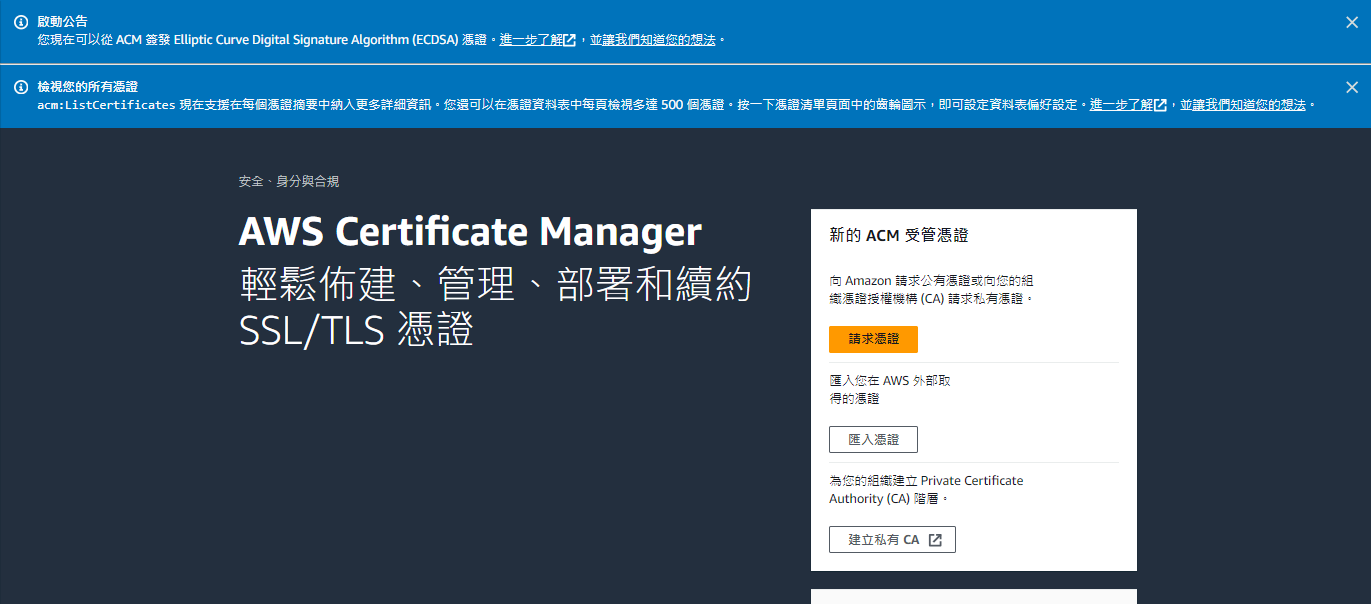The height and width of the screenshot is (604, 1371).
Task: Click the 匯入您在 AWS 外部取得的憑證 description
Action: click(x=890, y=389)
